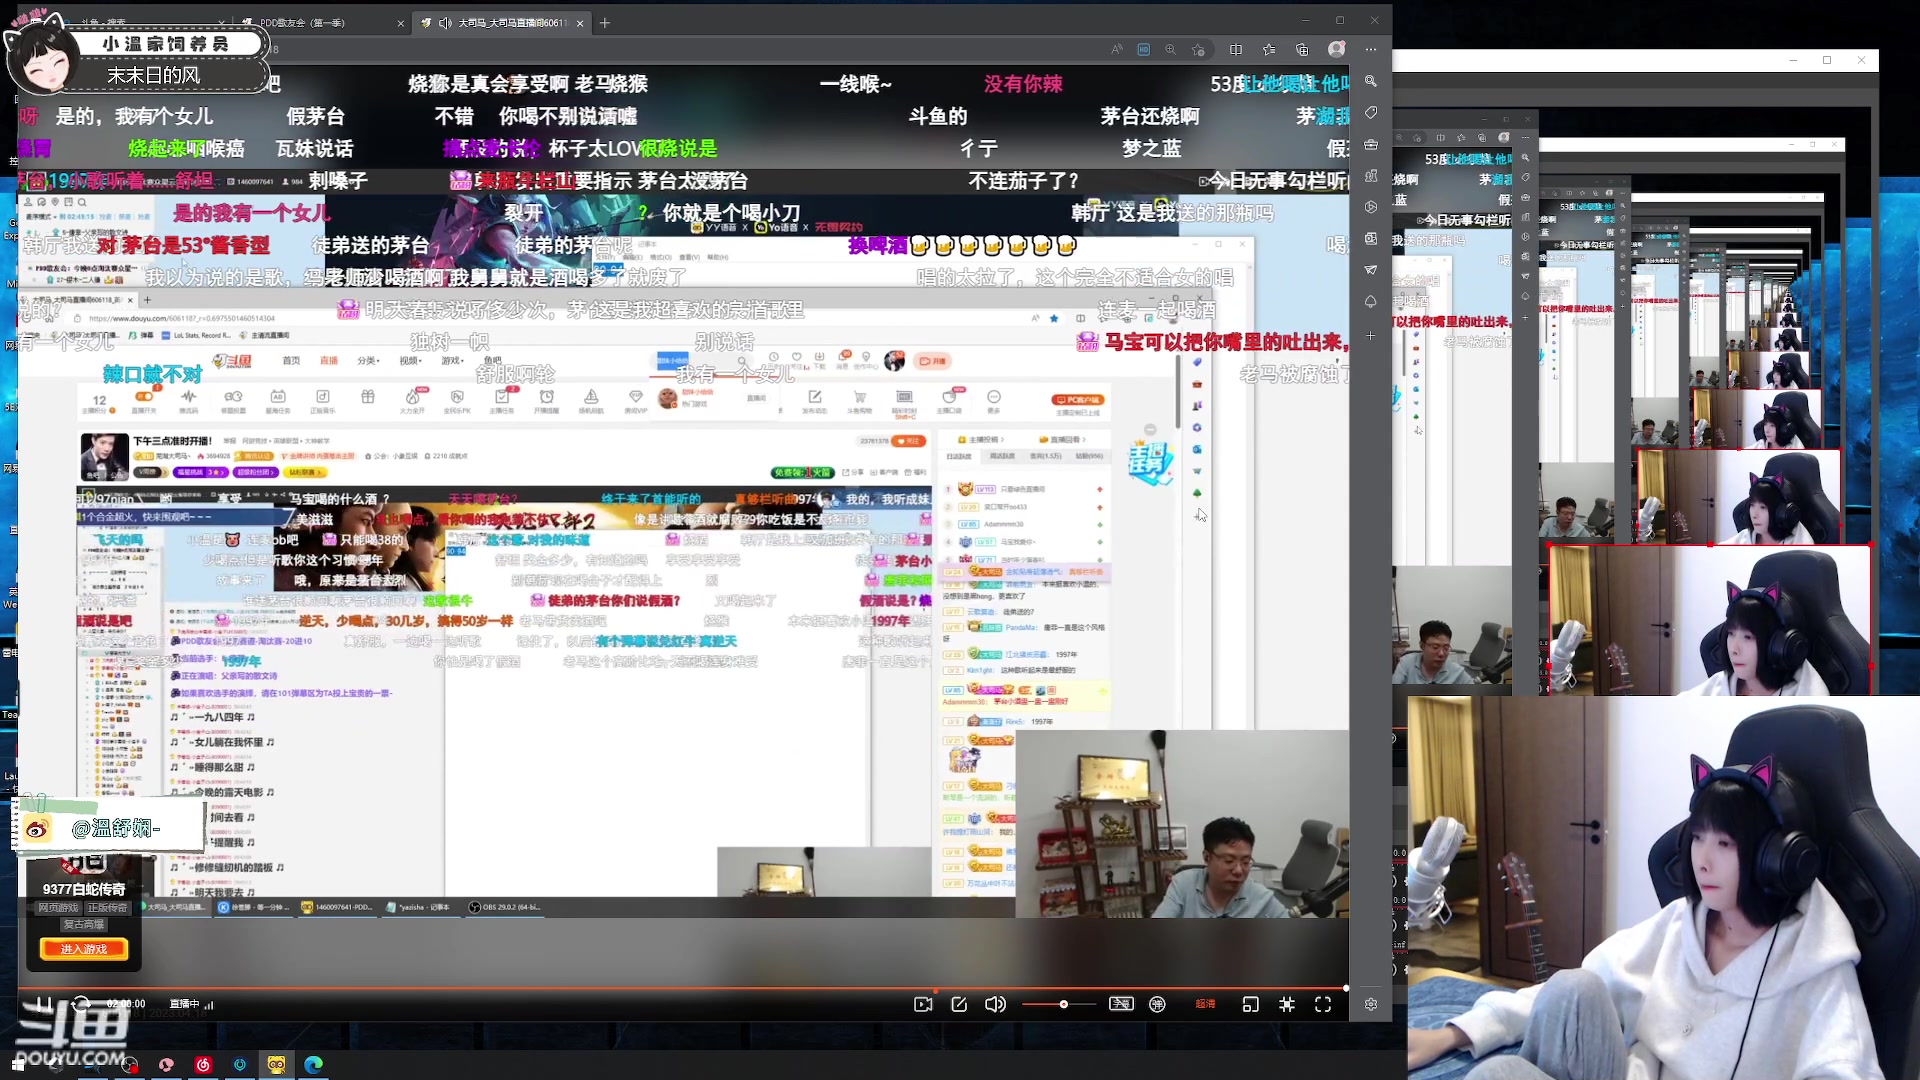Open the Windows Start menu
This screenshot has height=1080, width=1920.
click(x=18, y=1065)
